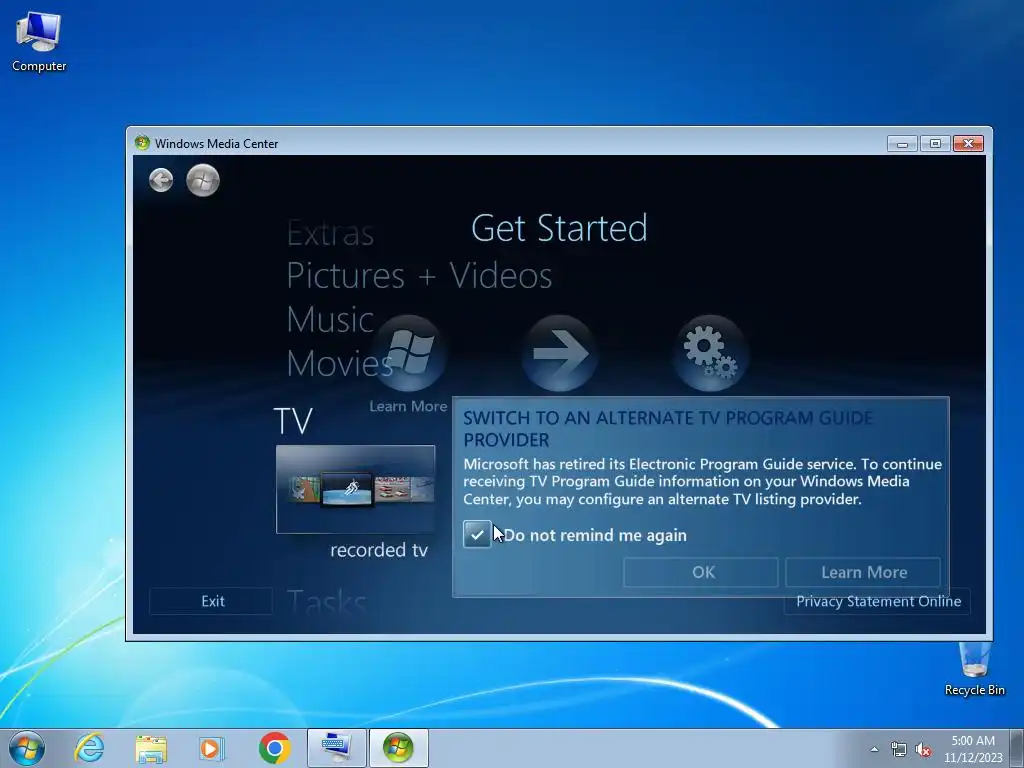The height and width of the screenshot is (768, 1024).
Task: Click the network tray icon
Action: click(899, 749)
